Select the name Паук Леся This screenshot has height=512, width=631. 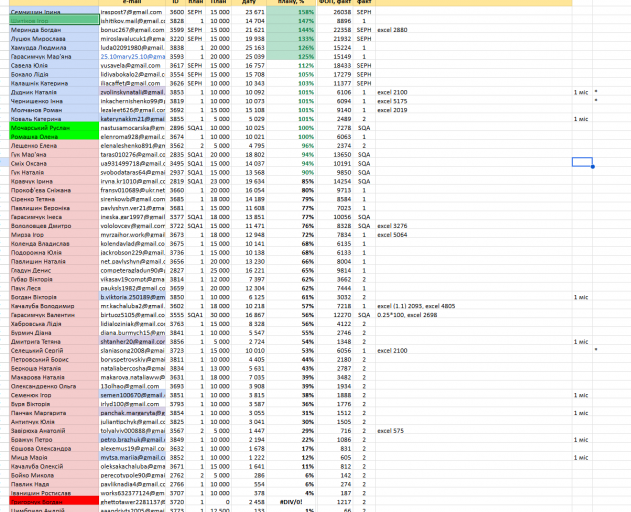[54, 288]
